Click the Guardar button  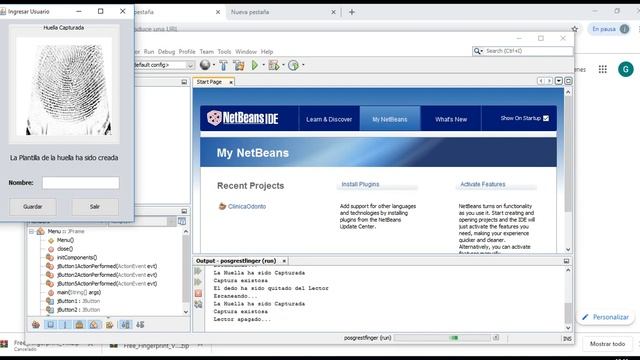click(33, 207)
